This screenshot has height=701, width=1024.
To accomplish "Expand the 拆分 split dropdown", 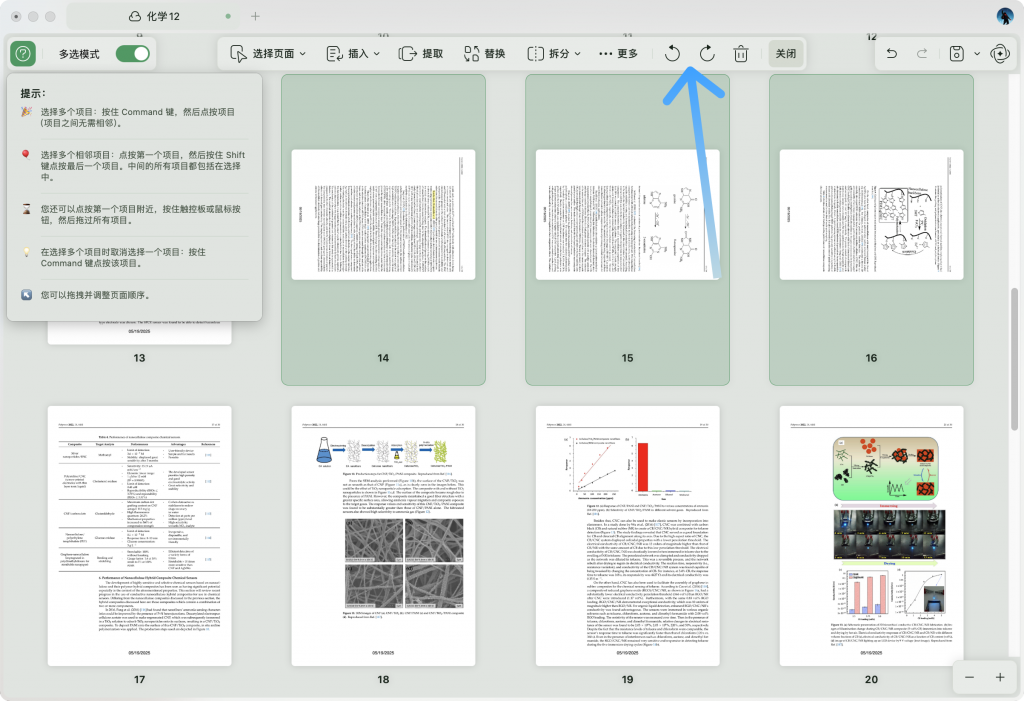I will click(554, 54).
